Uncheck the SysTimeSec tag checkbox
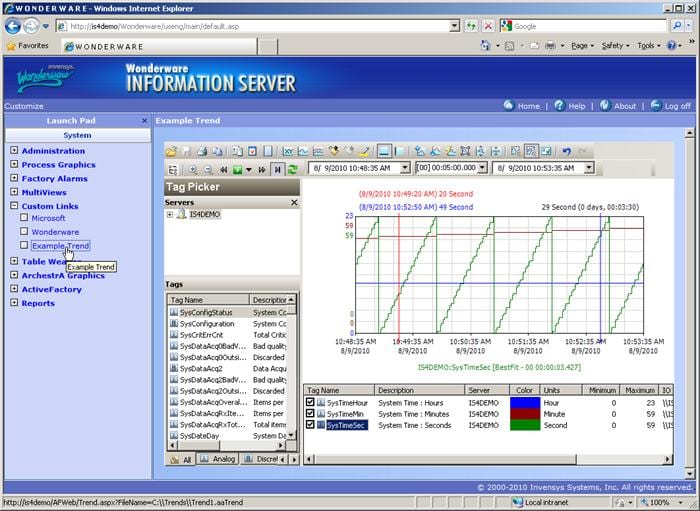Viewport: 700px width, 511px height. (x=310, y=424)
